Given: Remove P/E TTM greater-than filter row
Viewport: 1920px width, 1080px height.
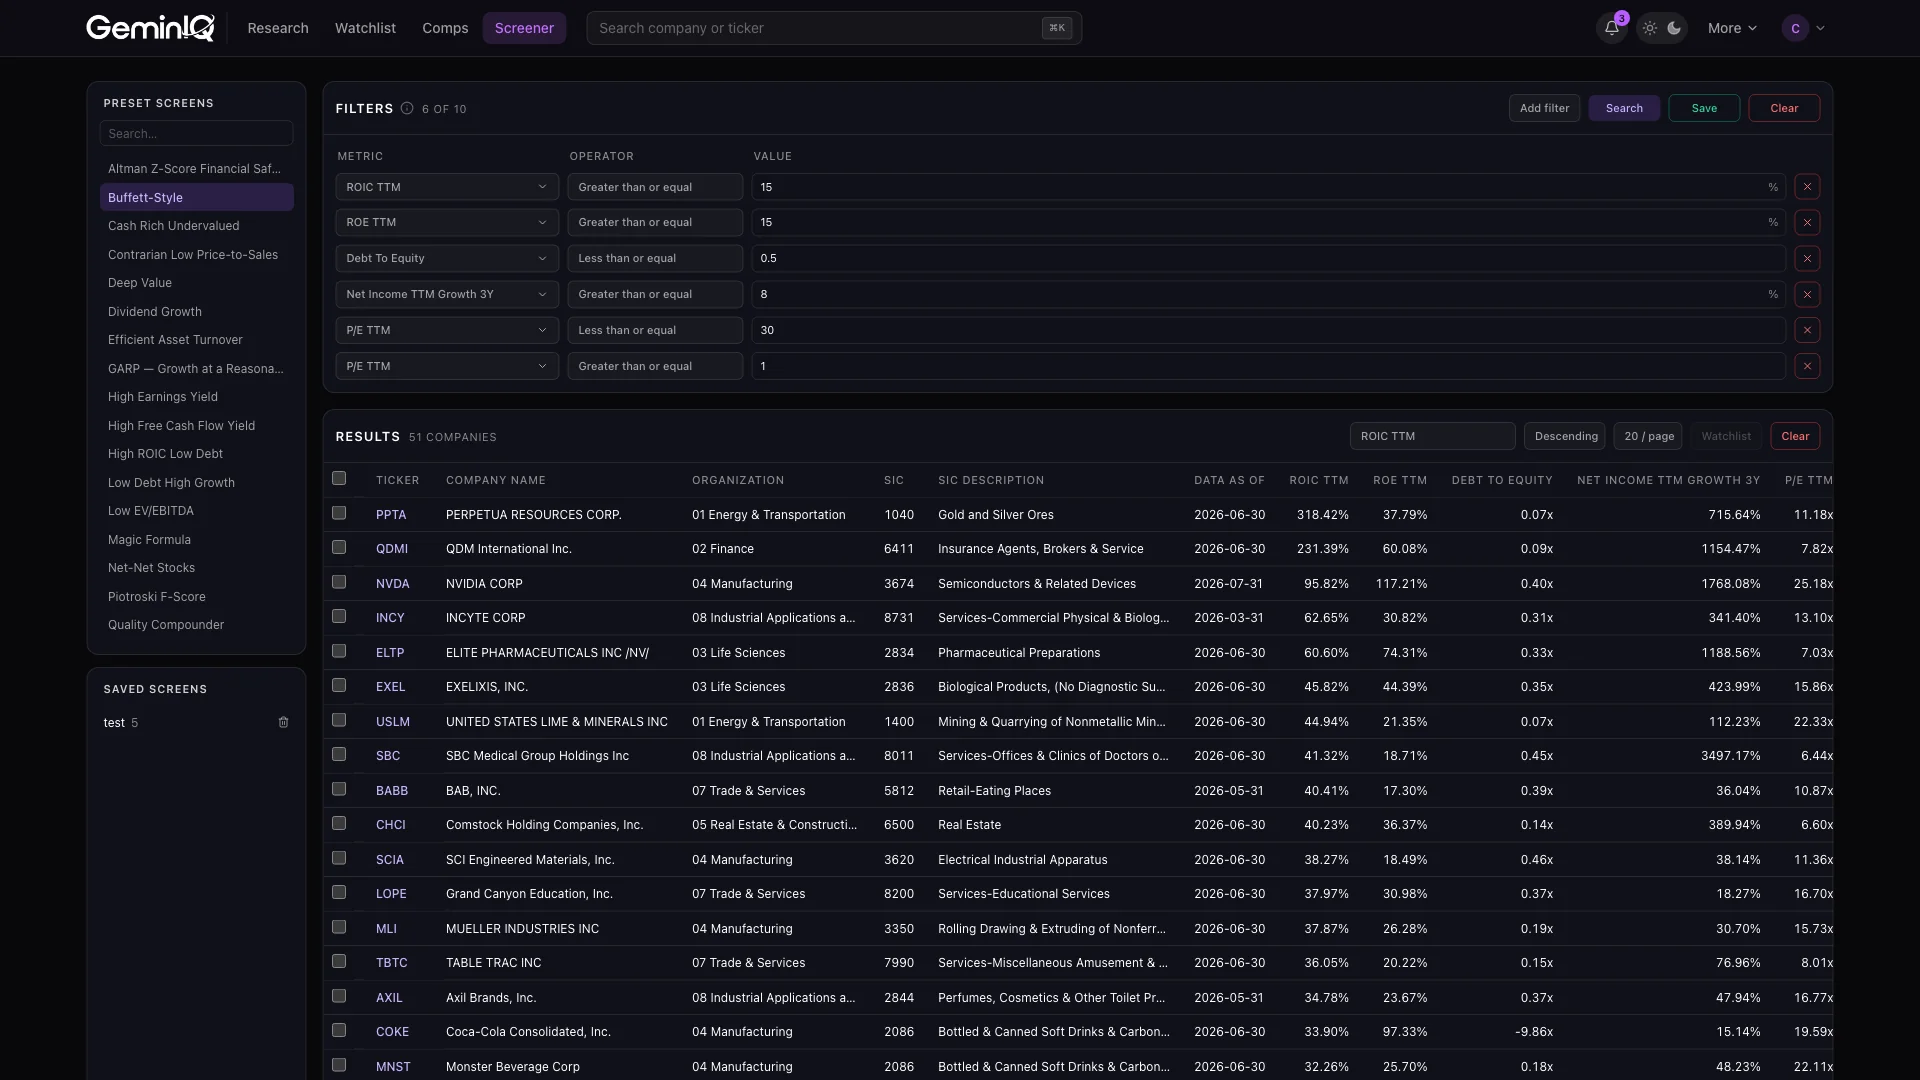Looking at the screenshot, I should click(x=1807, y=366).
